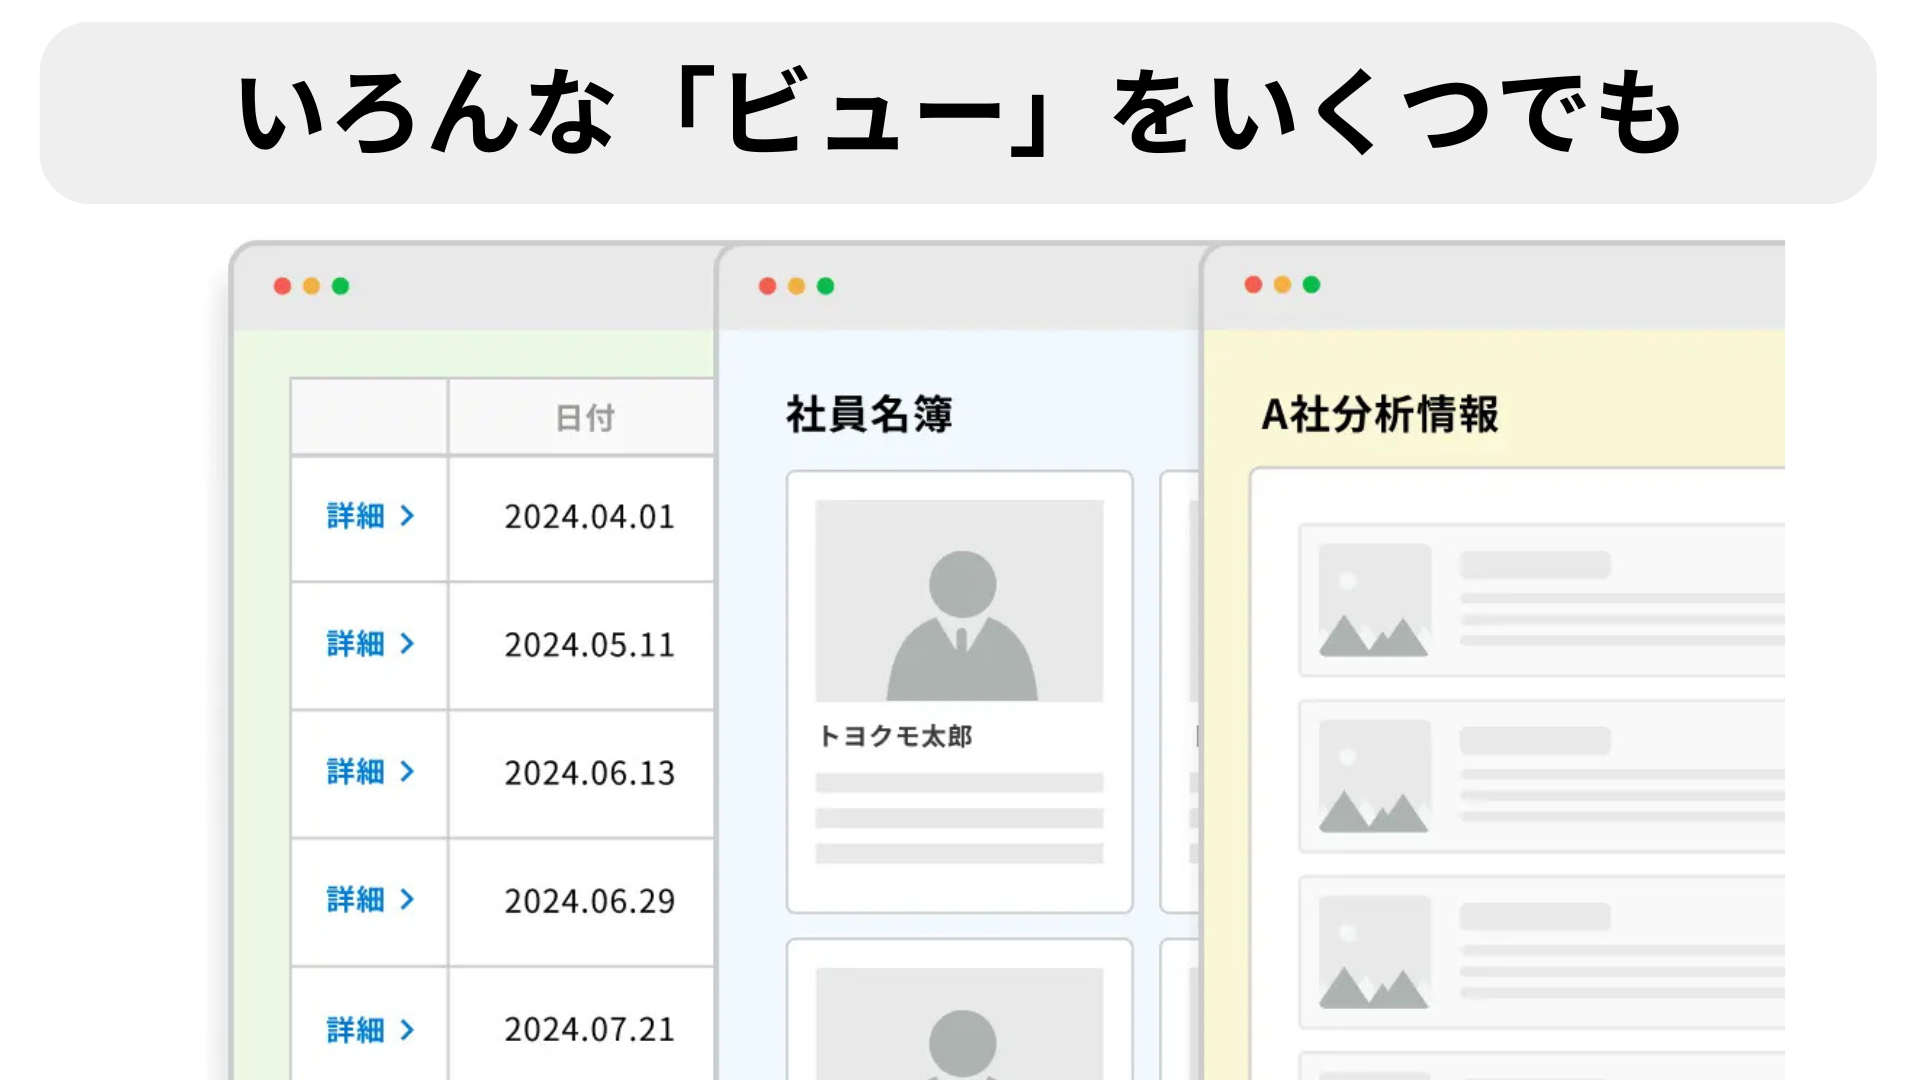Click the トヨクモ太郎 name label

click(x=895, y=737)
